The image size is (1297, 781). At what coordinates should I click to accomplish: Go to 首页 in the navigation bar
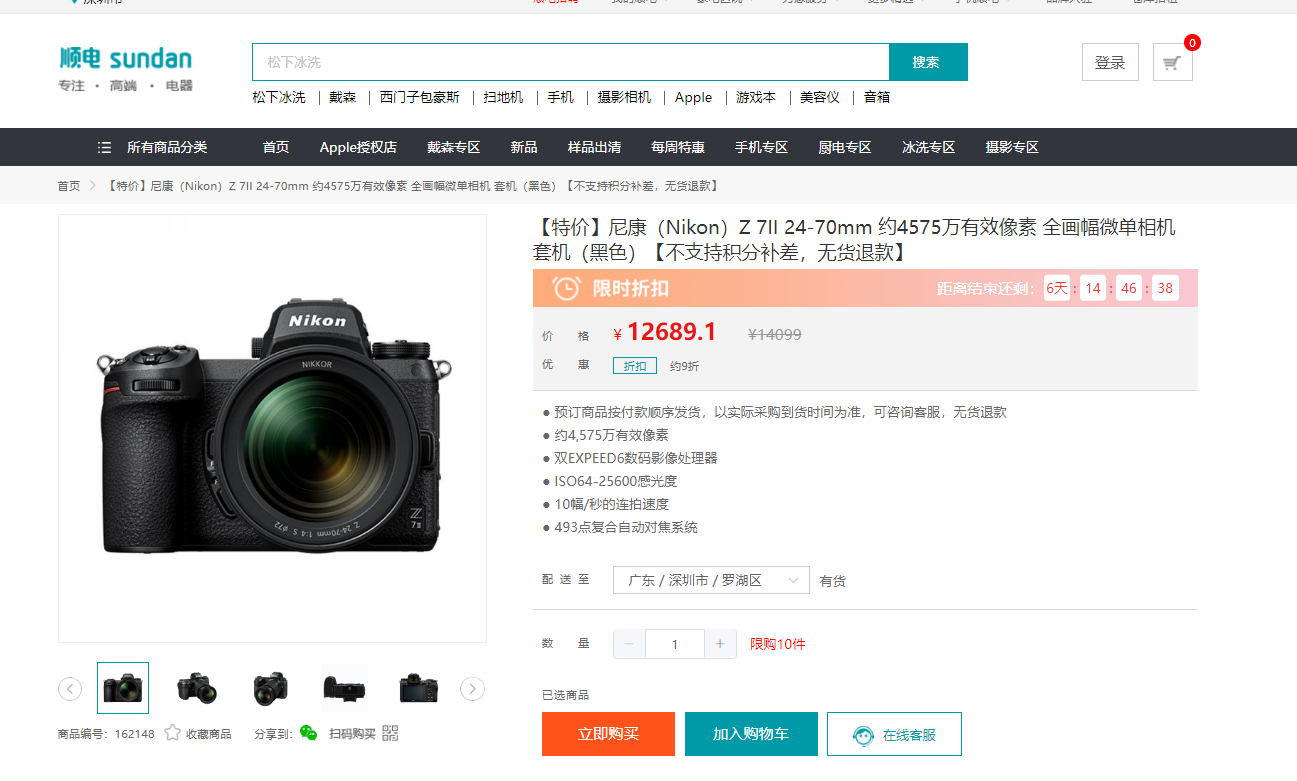276,147
